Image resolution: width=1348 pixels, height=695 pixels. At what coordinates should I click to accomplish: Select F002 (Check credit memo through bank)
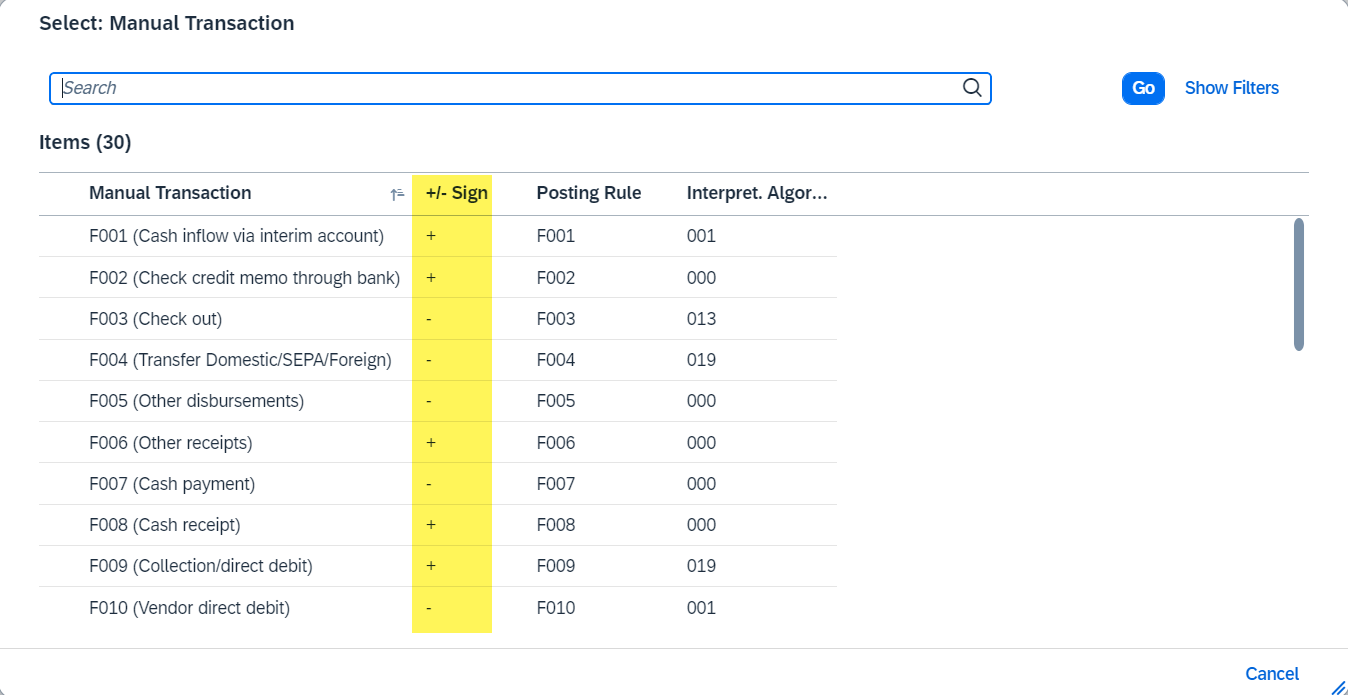tap(244, 278)
